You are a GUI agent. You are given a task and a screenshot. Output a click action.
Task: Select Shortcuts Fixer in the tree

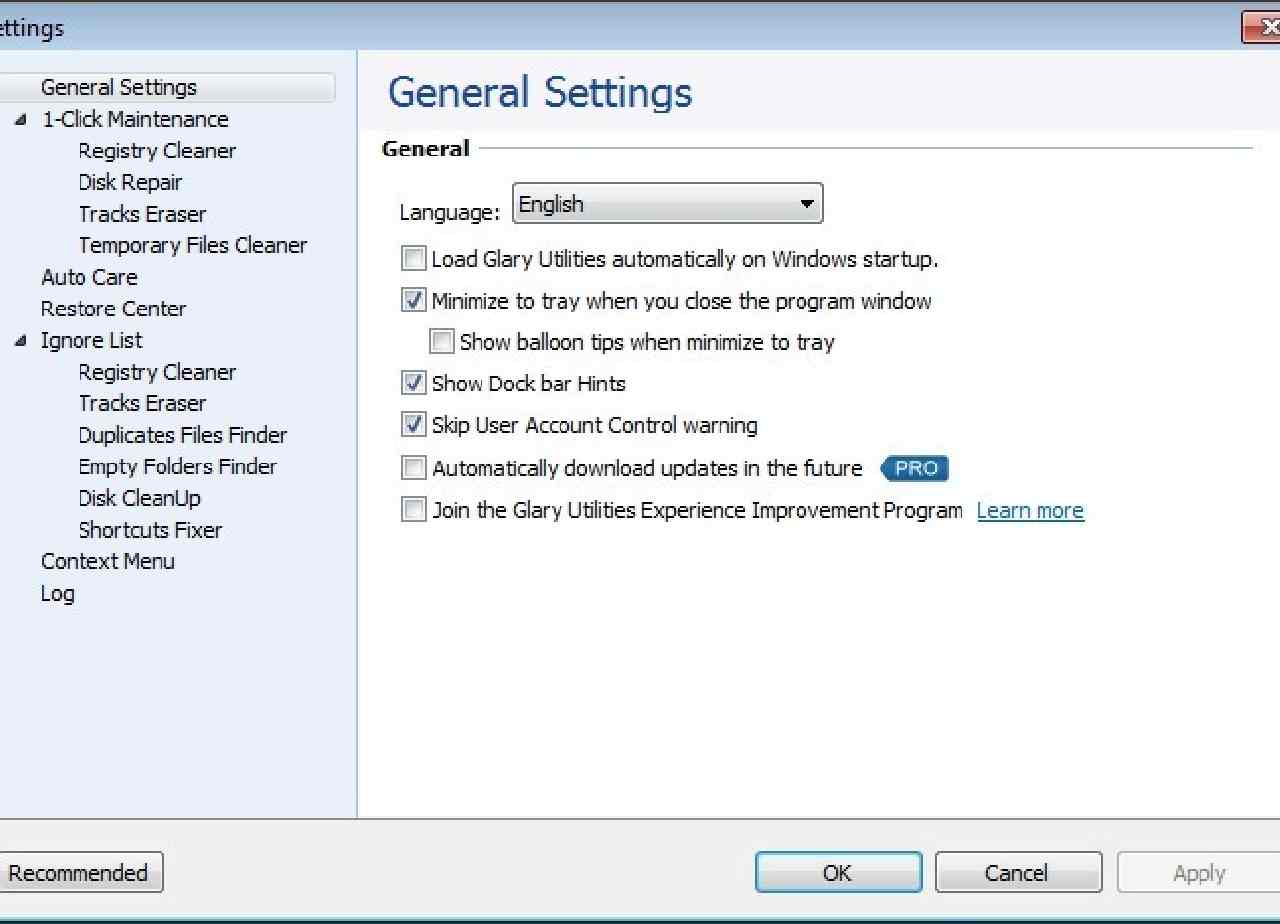click(150, 530)
